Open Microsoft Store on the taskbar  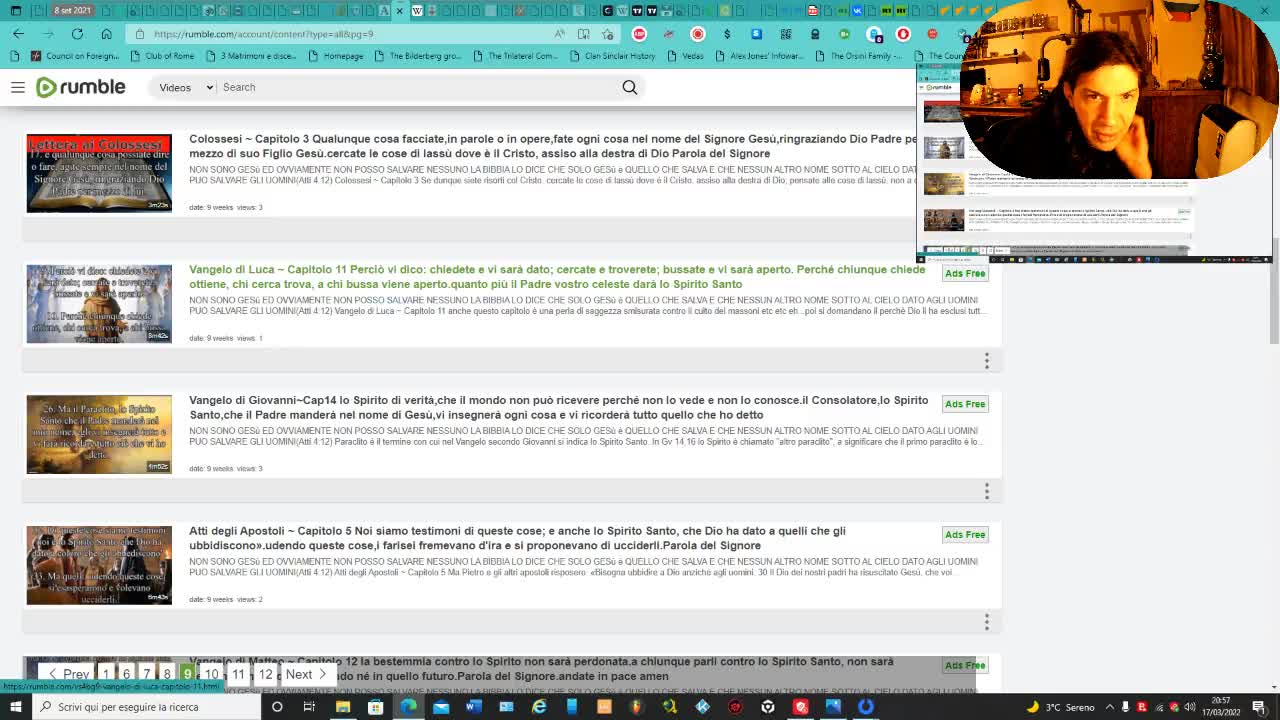(375, 707)
